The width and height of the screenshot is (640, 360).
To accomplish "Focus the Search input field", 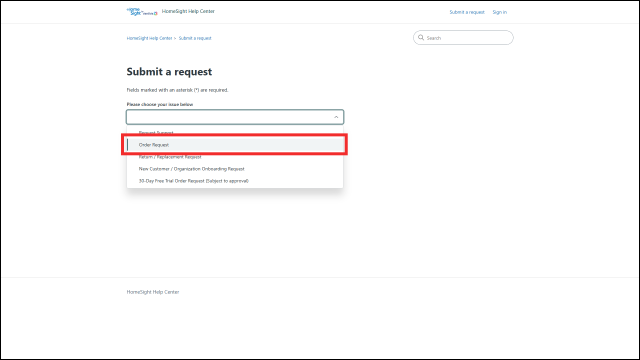I will [463, 38].
